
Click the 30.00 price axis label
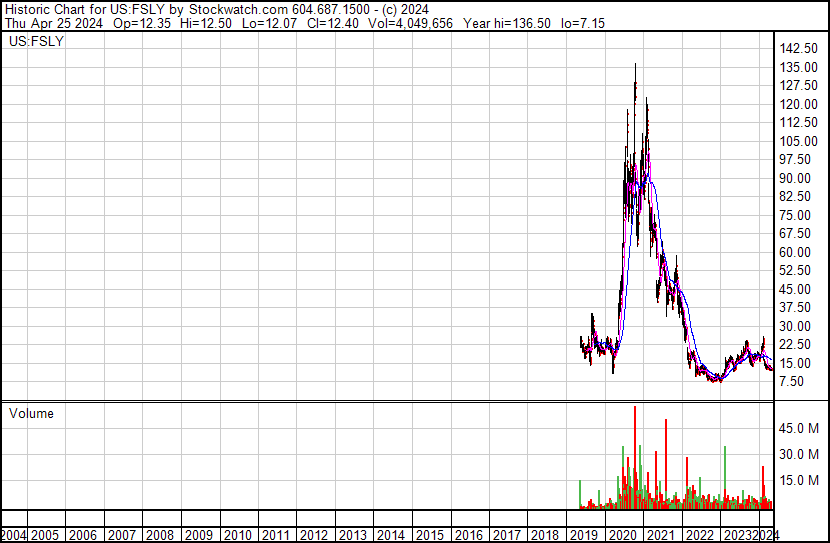coord(795,327)
